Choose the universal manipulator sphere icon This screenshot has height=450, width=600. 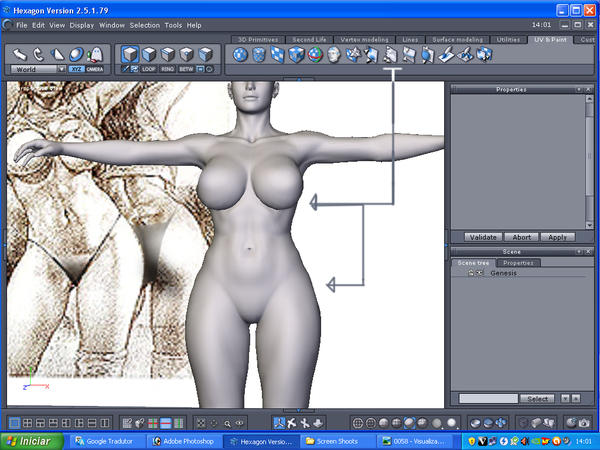(76, 54)
